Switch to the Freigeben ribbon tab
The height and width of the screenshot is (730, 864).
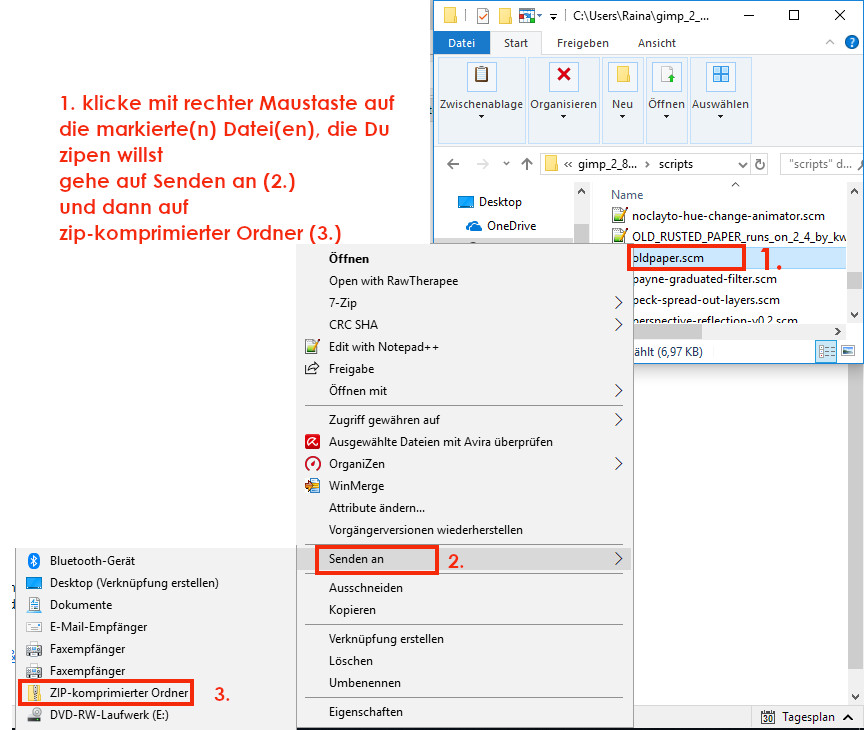(x=582, y=43)
